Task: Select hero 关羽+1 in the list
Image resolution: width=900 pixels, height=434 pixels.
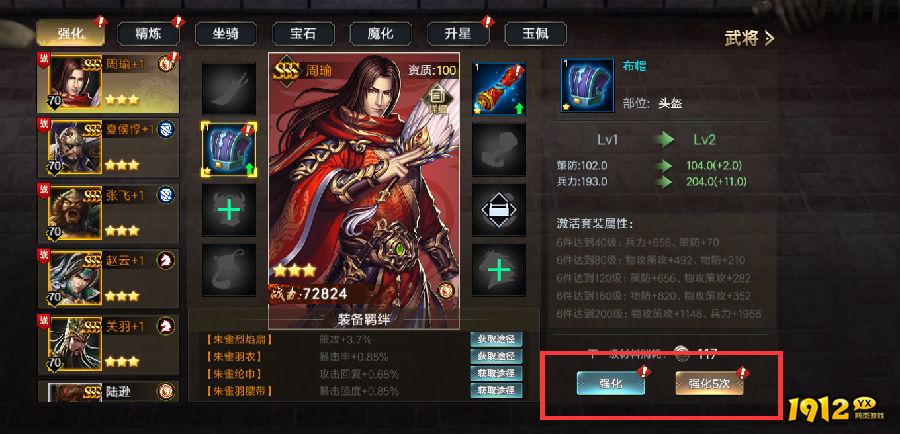Action: 108,343
